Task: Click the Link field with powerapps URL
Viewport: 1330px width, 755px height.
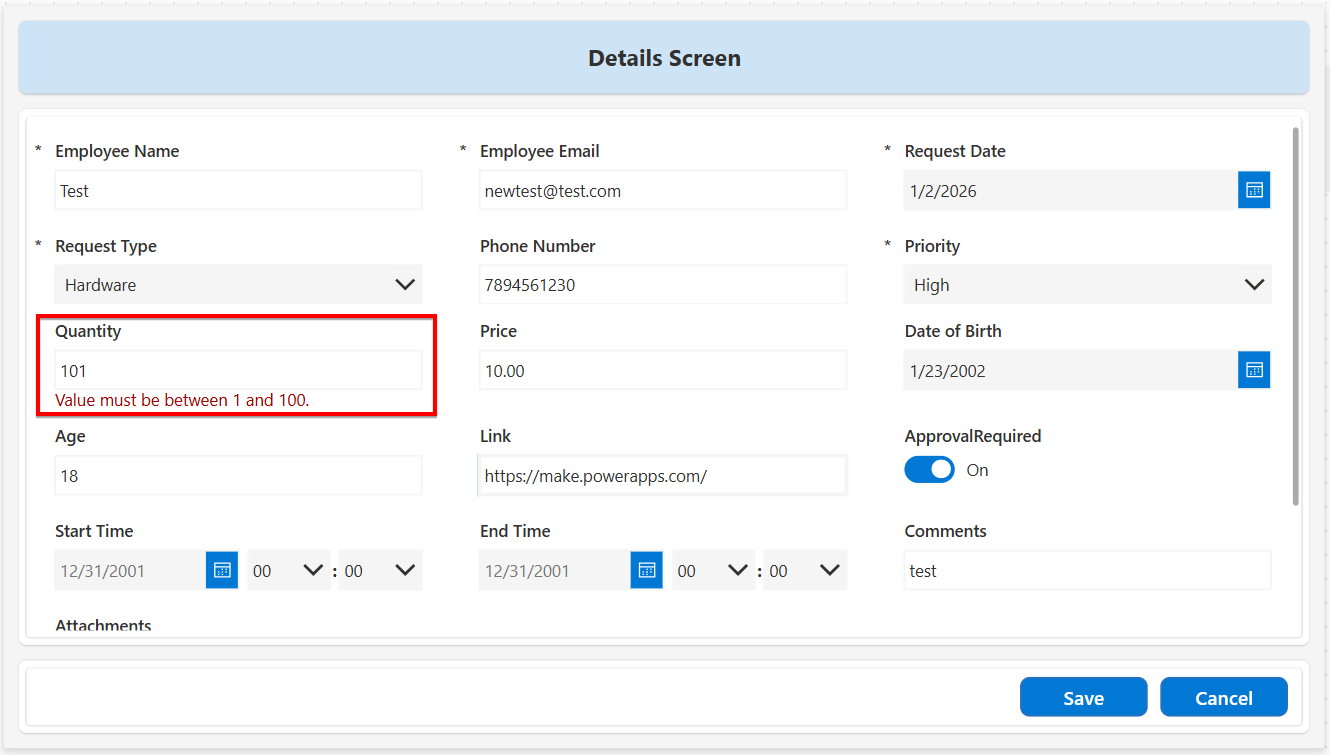Action: click(x=663, y=476)
